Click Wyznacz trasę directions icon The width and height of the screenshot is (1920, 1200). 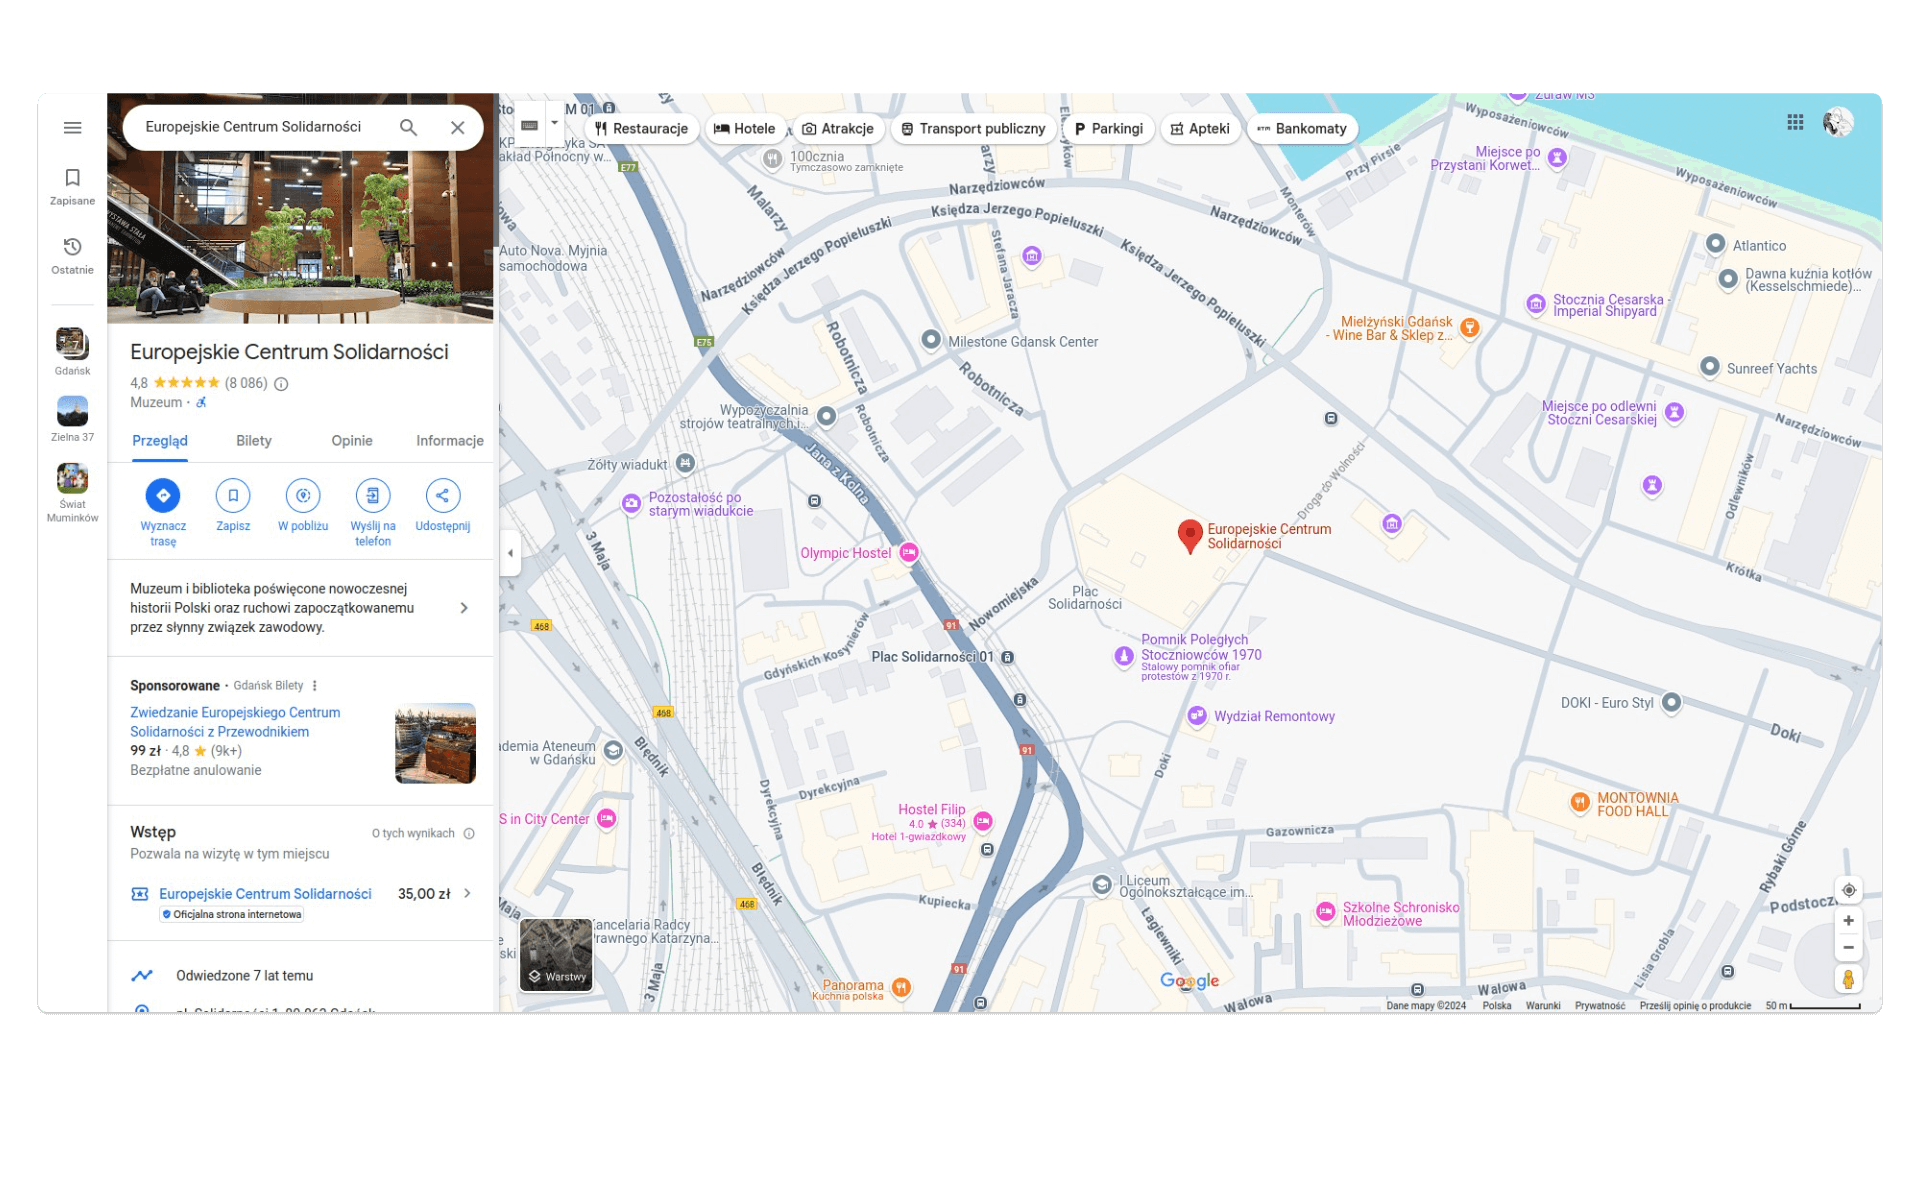click(x=163, y=495)
